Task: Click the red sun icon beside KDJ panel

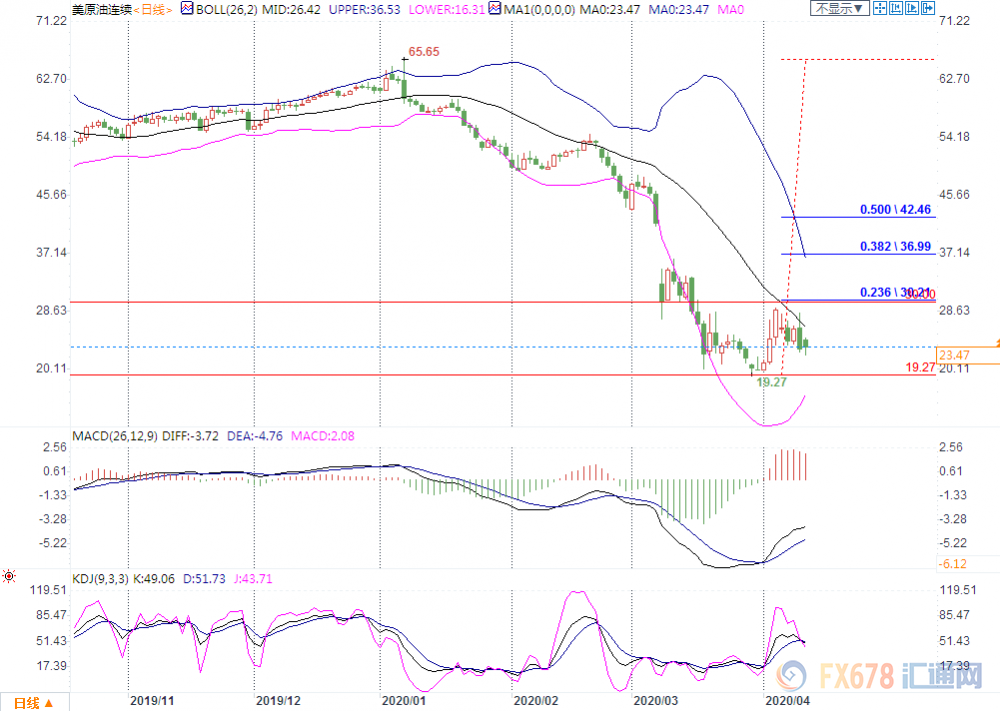Action: tap(9, 576)
